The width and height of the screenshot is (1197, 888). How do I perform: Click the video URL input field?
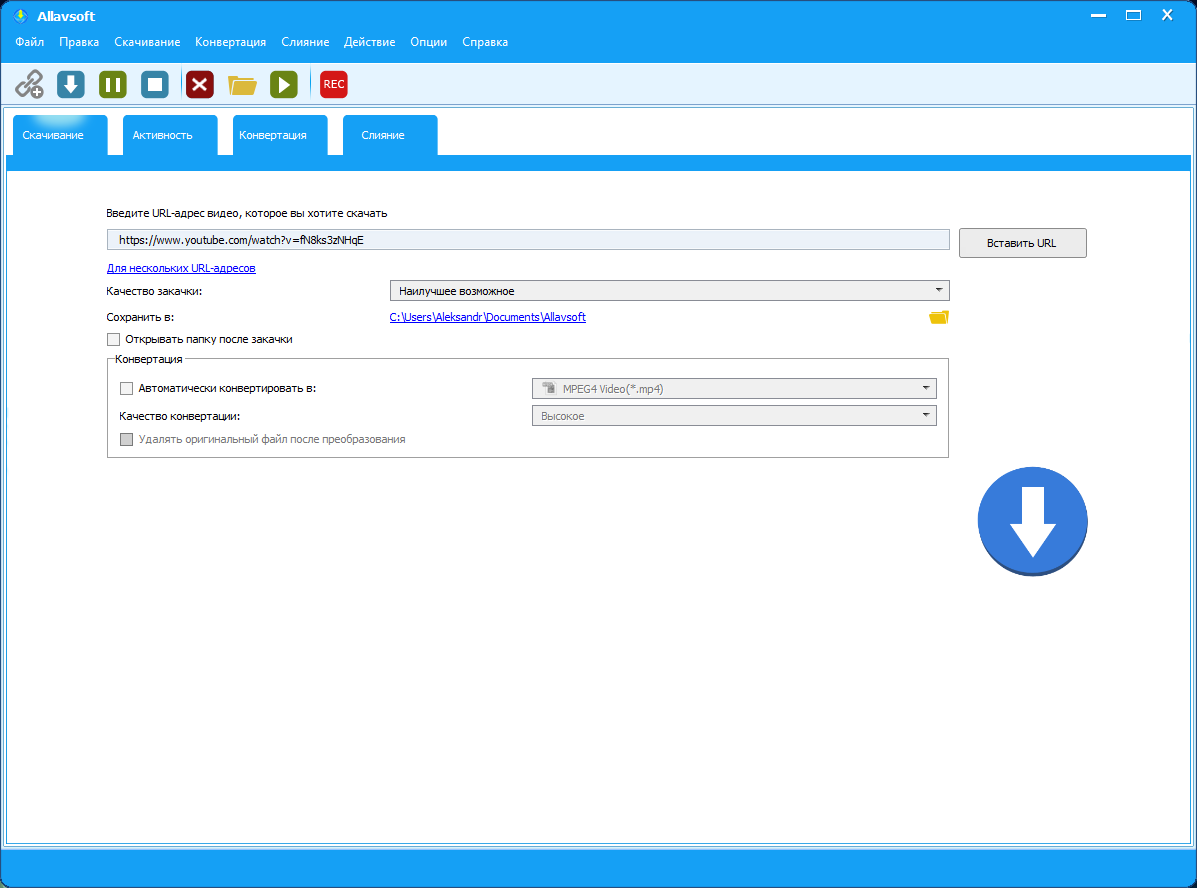(528, 240)
